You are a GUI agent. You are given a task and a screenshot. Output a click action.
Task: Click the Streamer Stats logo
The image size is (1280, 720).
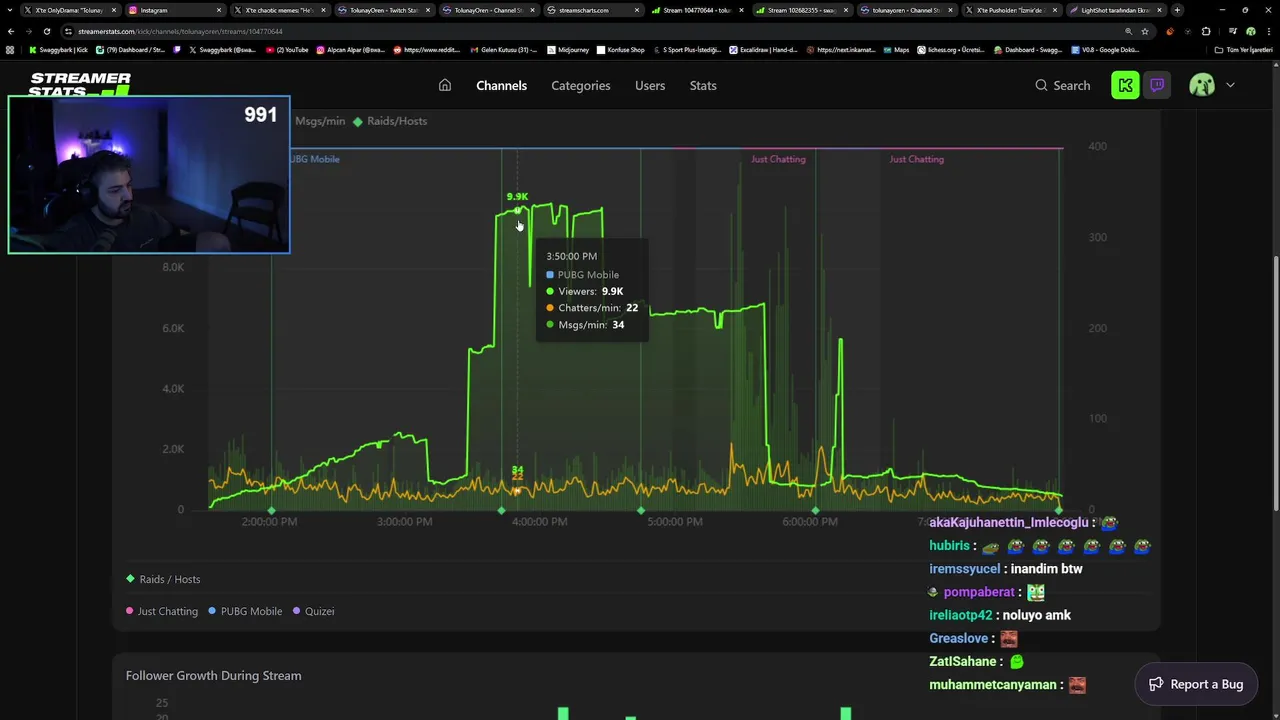[80, 84]
